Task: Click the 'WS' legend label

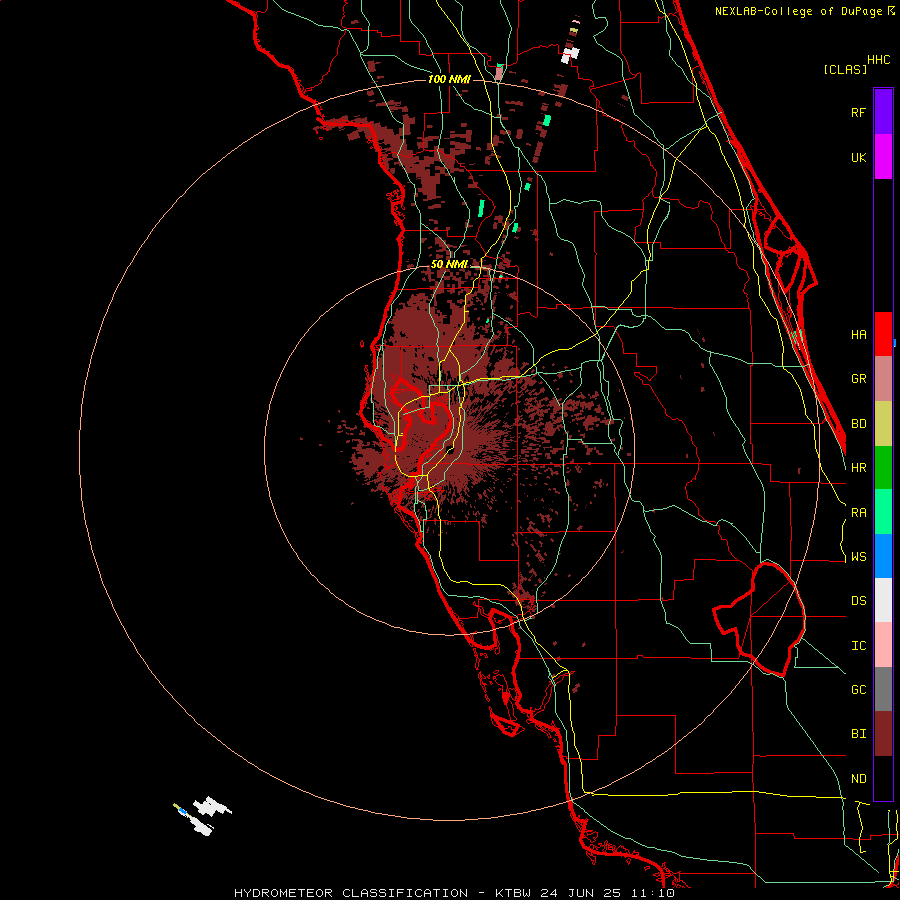Action: (859, 557)
